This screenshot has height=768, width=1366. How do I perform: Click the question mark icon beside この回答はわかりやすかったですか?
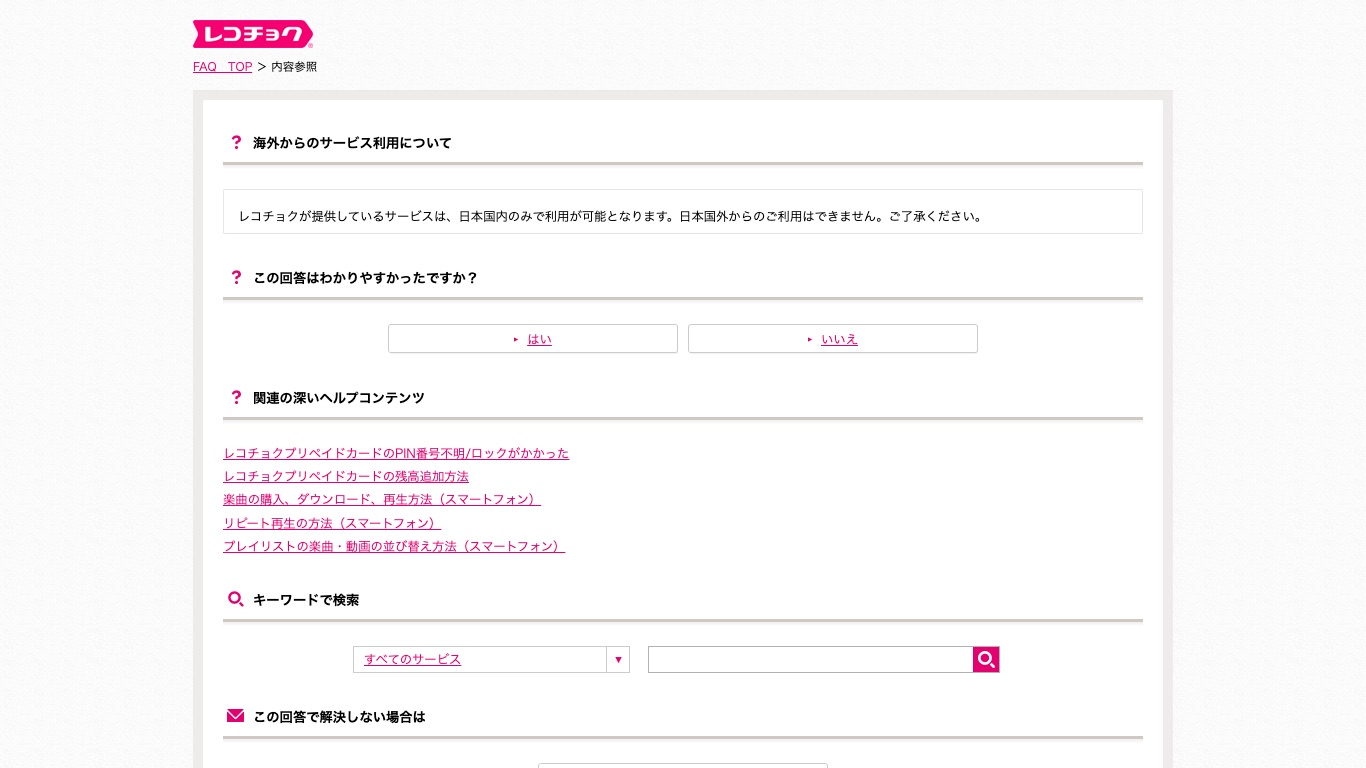tap(236, 278)
